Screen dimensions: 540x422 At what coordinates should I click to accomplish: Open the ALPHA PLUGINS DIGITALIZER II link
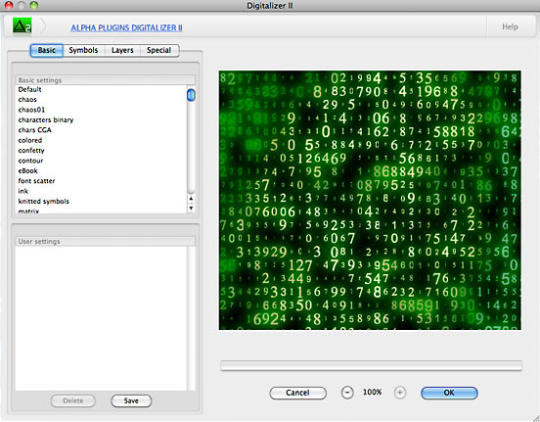click(x=126, y=28)
